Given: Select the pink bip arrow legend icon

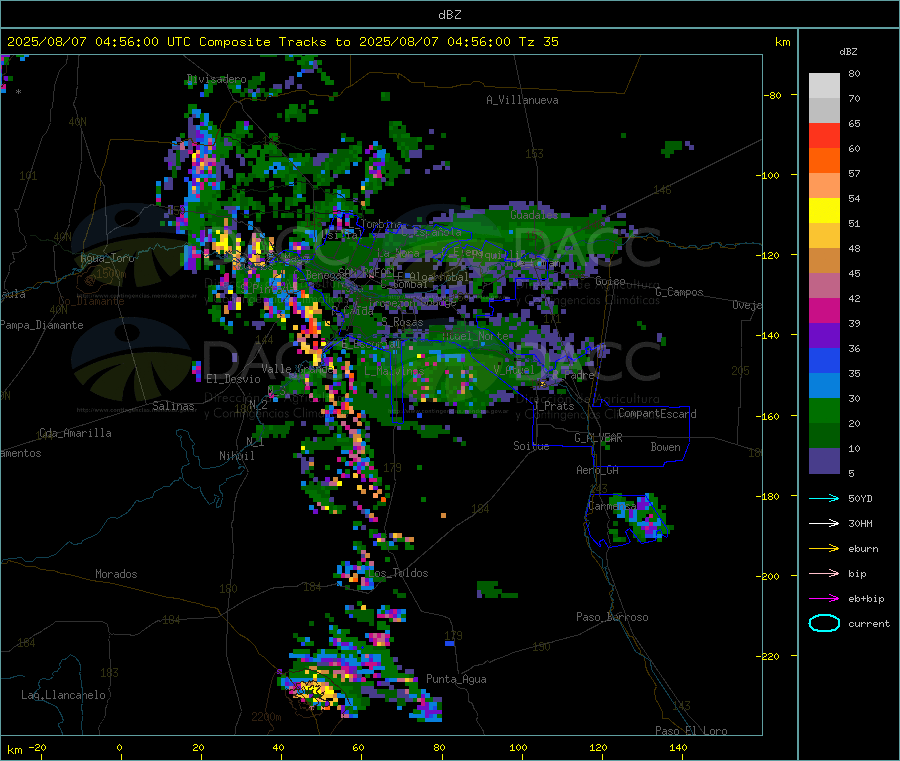Looking at the screenshot, I should point(824,573).
